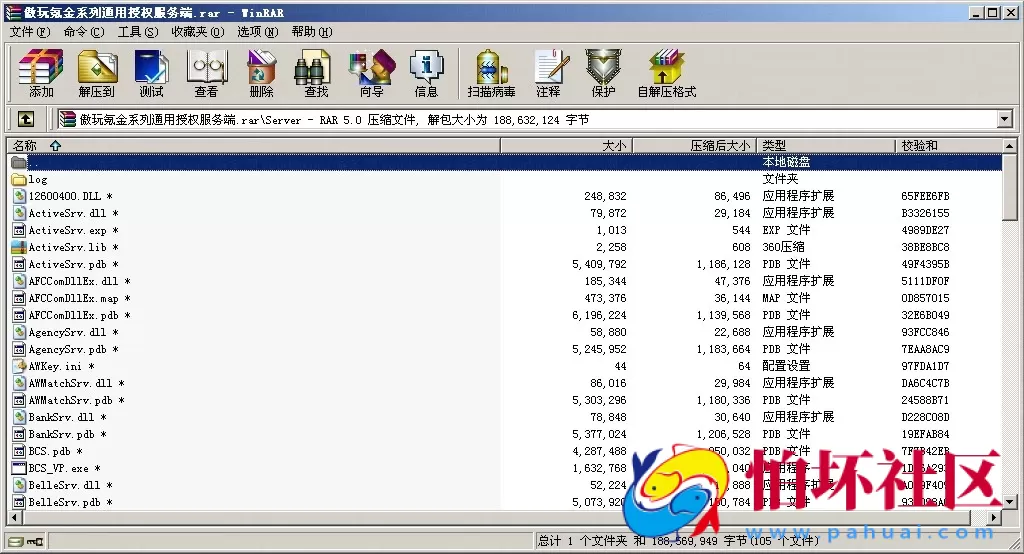1024x554 pixels.
Task: Open the 选项(N) menu
Action: click(x=257, y=32)
